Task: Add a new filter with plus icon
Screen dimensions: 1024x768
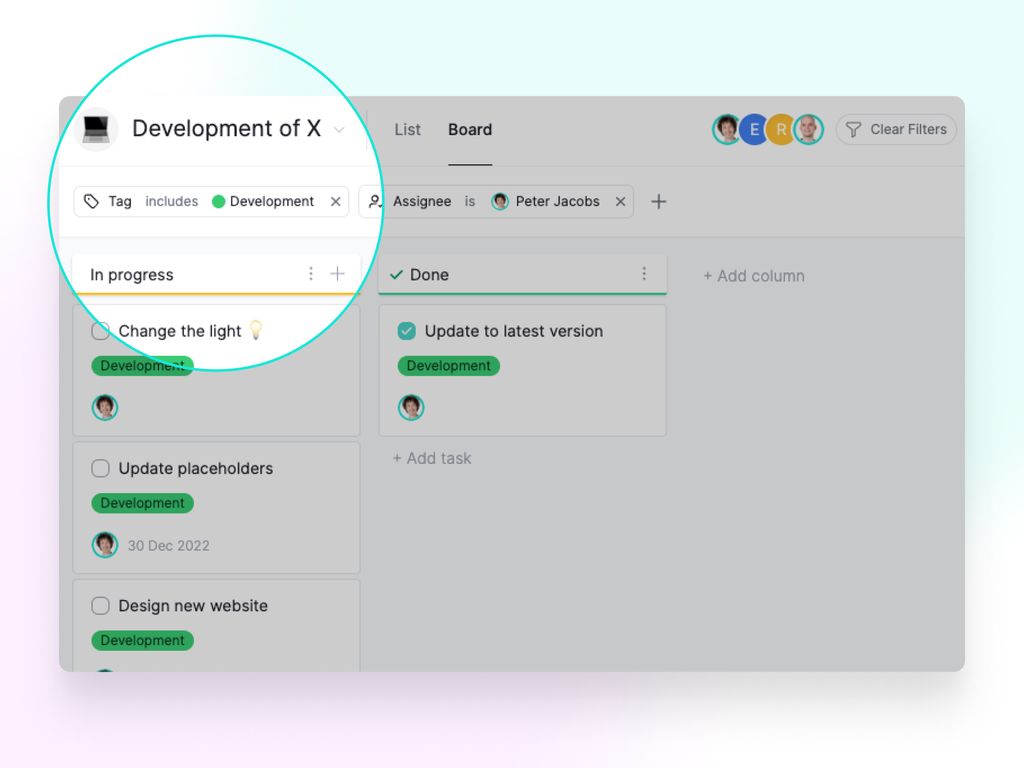Action: pyautogui.click(x=658, y=201)
